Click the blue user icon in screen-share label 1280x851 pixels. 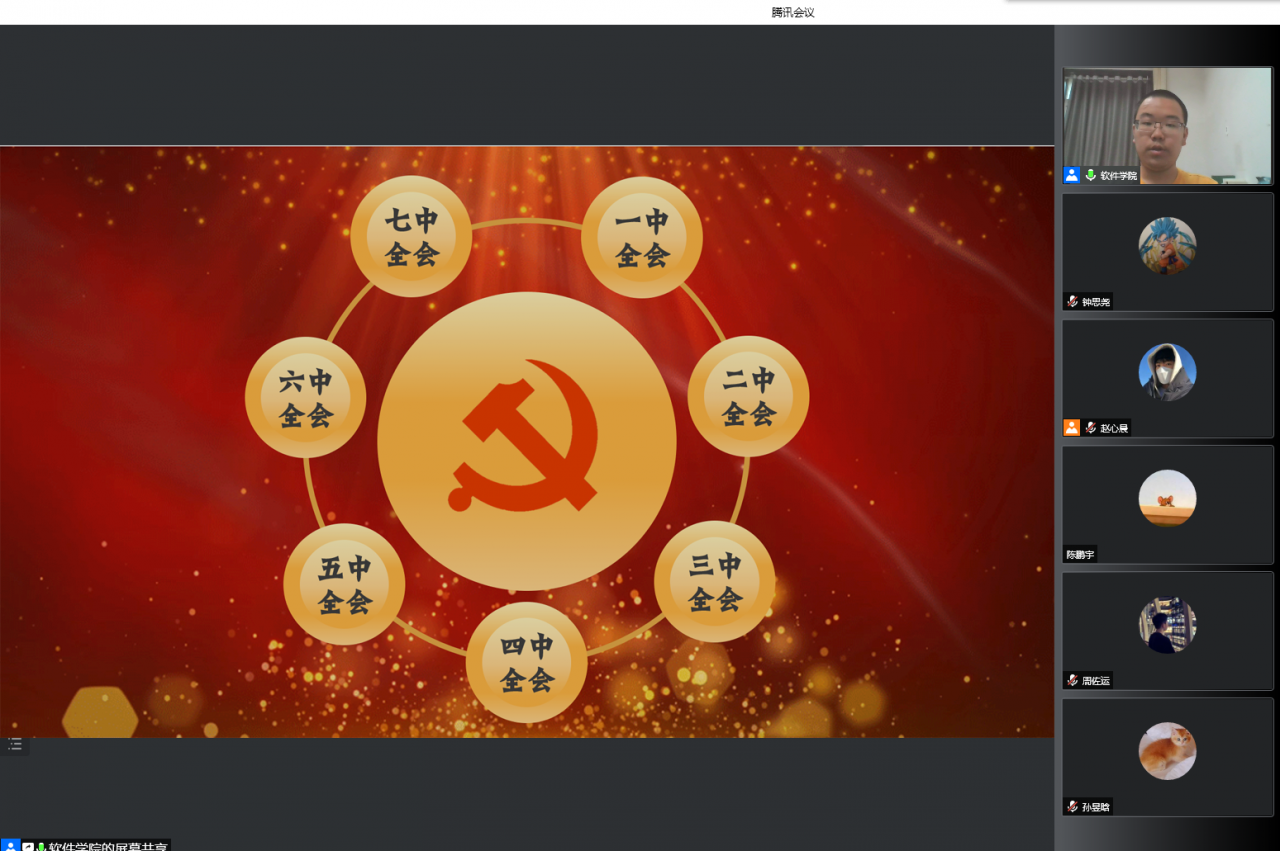10,846
